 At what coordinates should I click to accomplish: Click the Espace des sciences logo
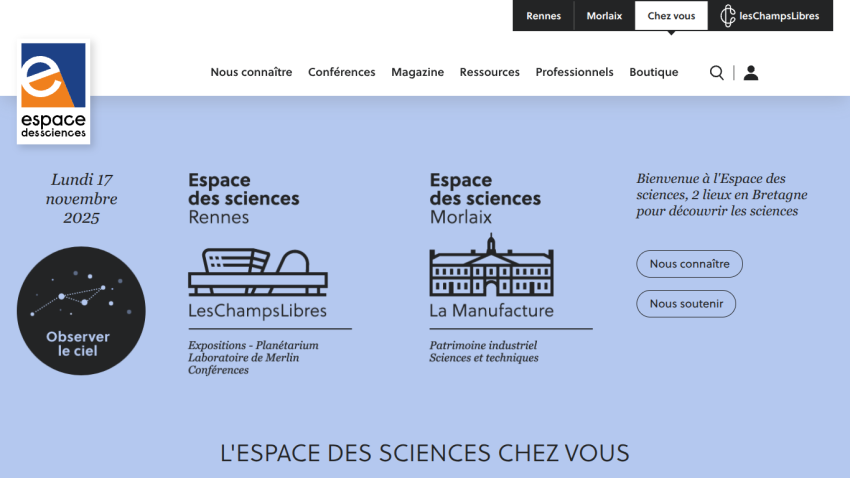click(54, 91)
